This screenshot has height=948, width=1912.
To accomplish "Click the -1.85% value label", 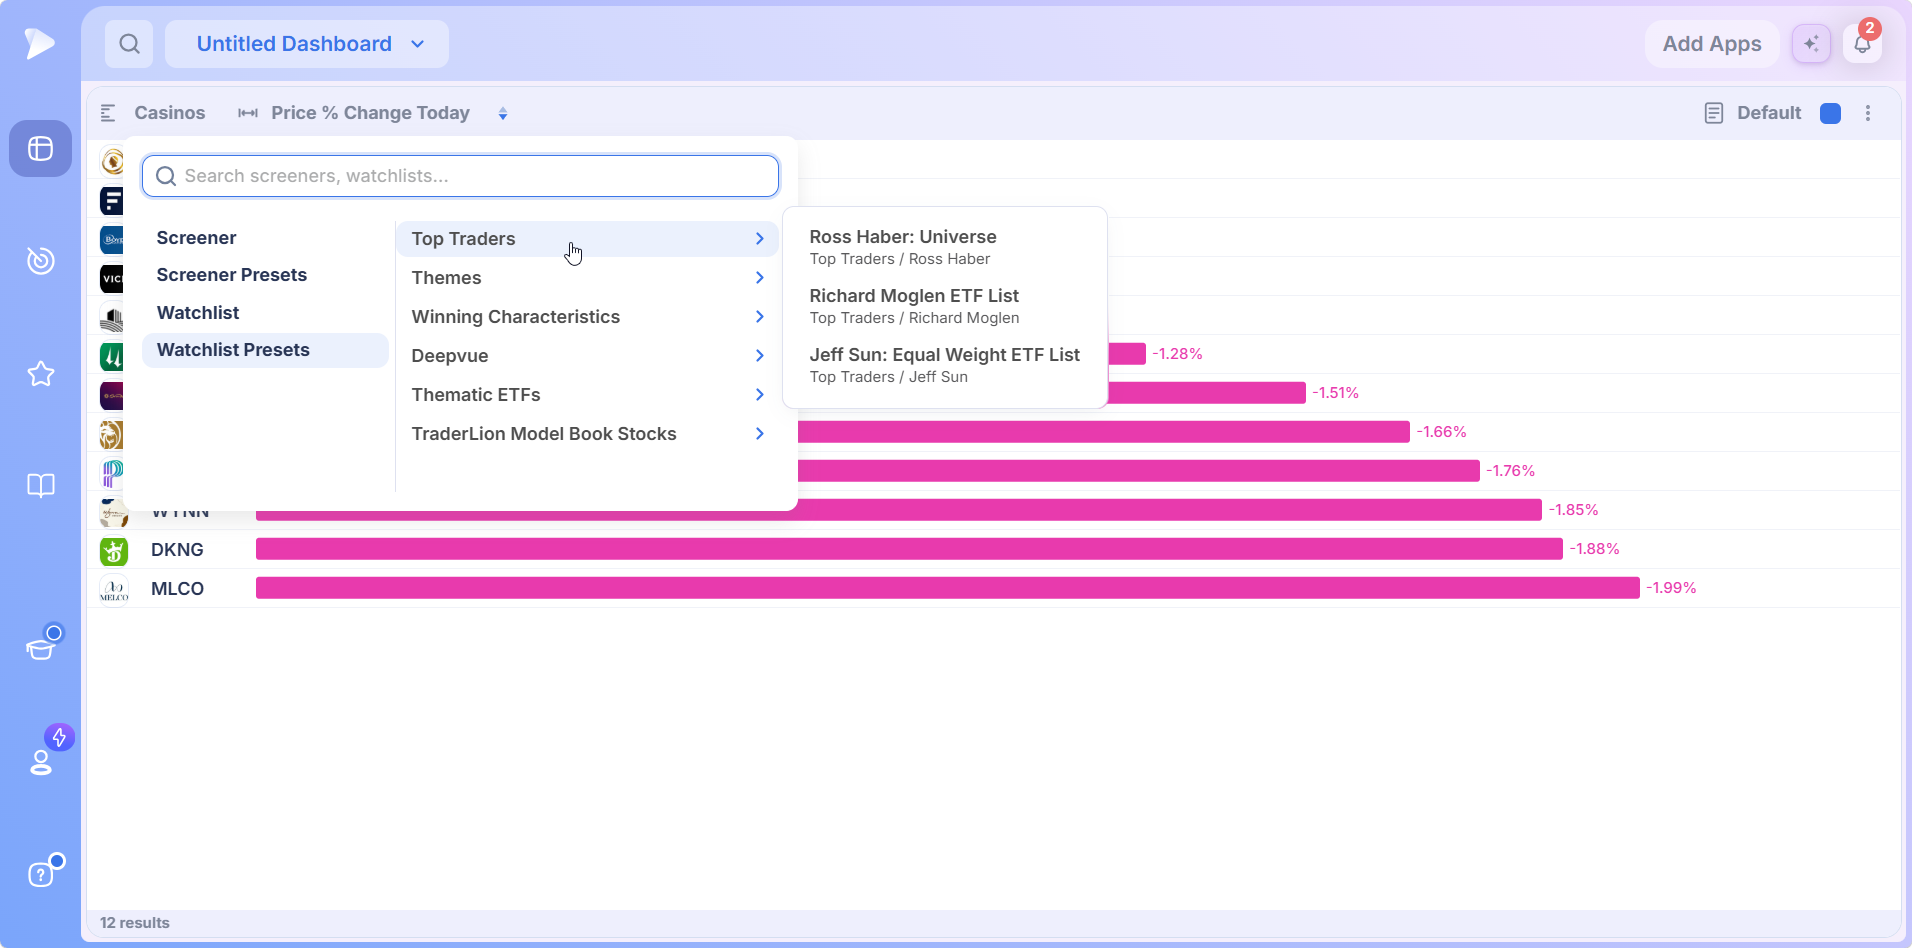I will click(1573, 510).
